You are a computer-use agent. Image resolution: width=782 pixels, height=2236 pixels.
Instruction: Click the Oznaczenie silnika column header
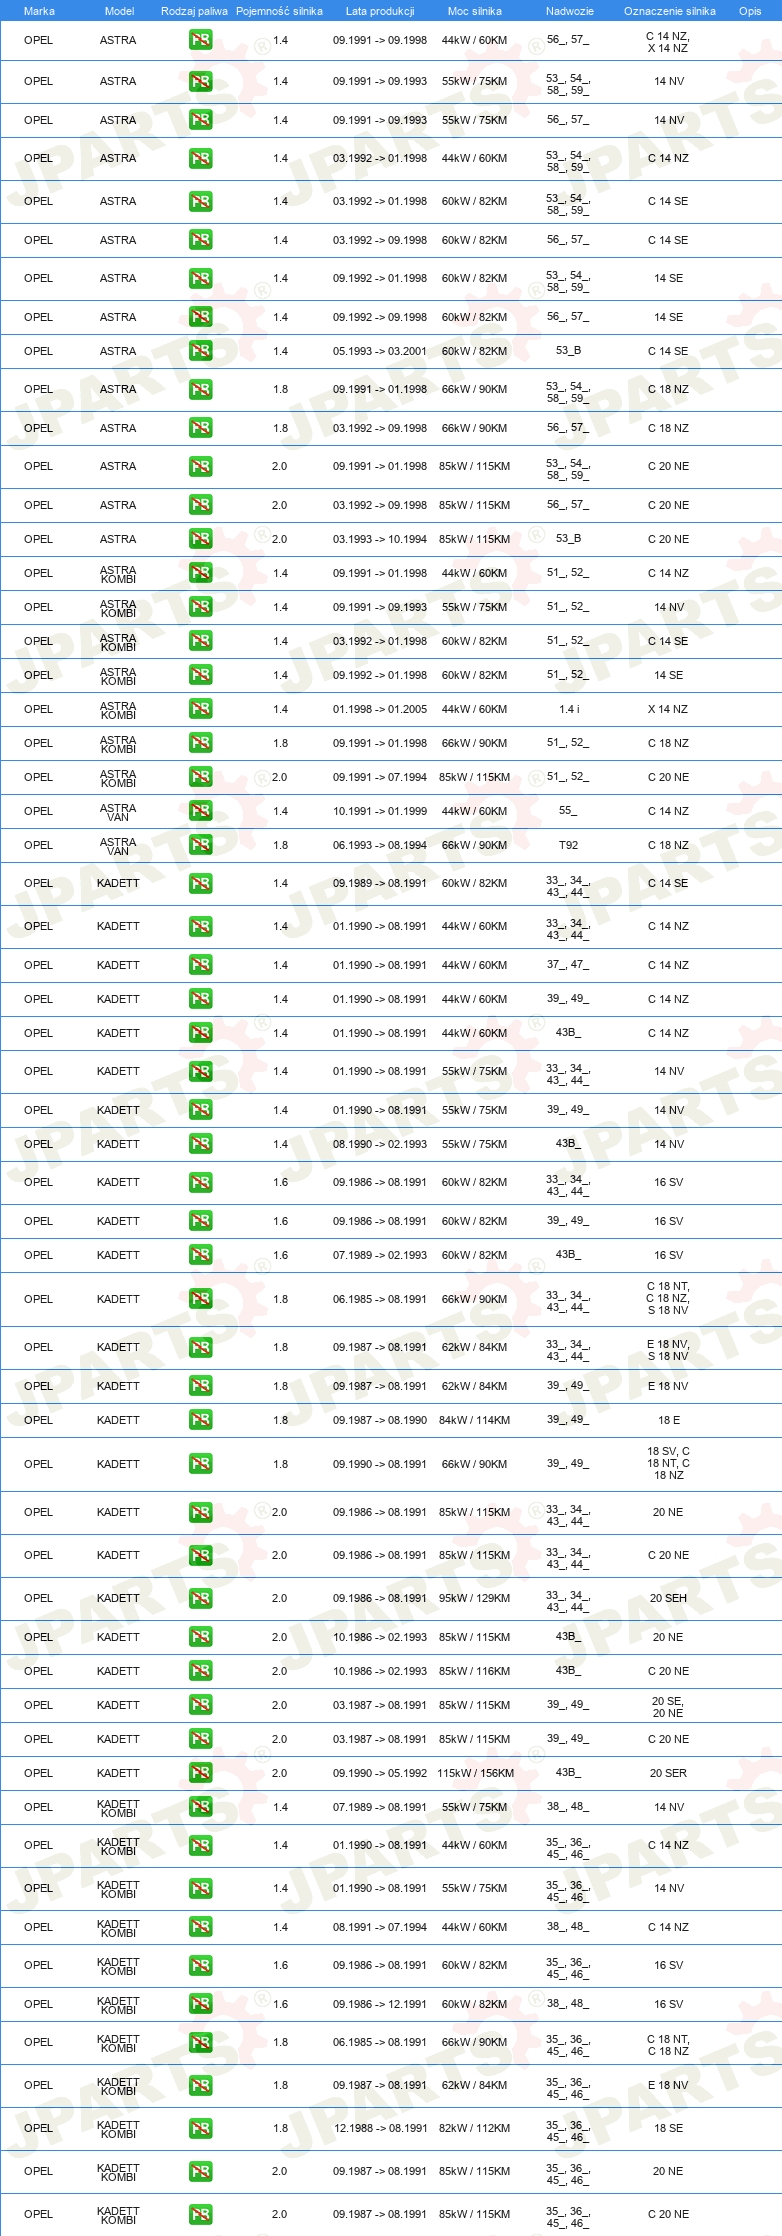click(x=669, y=11)
